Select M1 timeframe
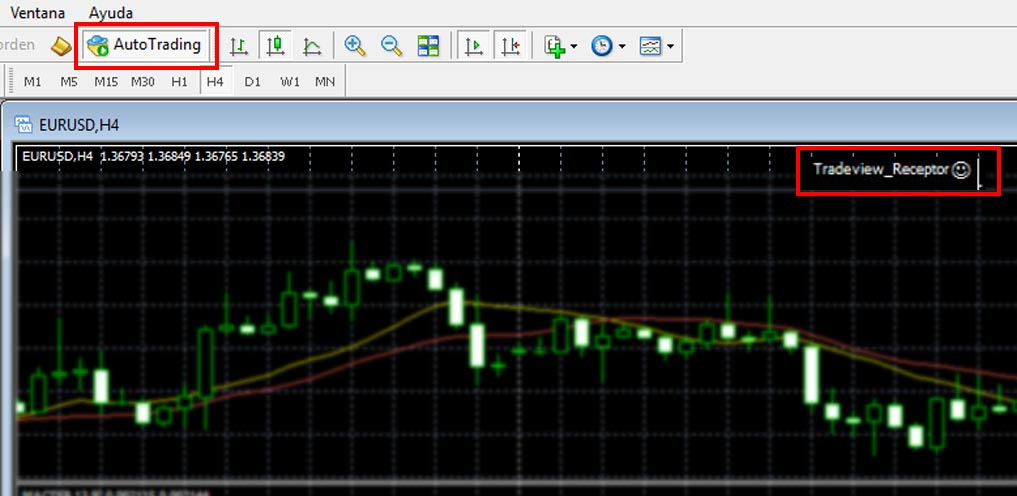 pyautogui.click(x=32, y=82)
